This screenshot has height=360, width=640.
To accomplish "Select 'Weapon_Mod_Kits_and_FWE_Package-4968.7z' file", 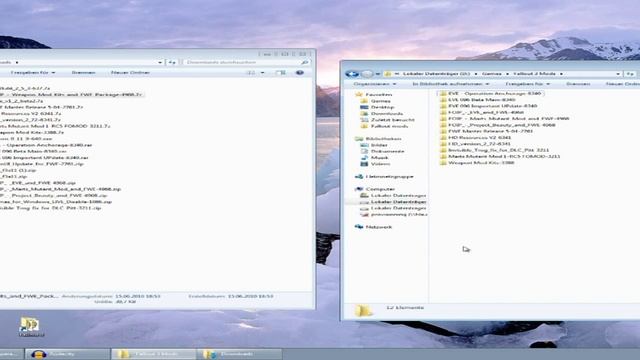I will click(71, 95).
